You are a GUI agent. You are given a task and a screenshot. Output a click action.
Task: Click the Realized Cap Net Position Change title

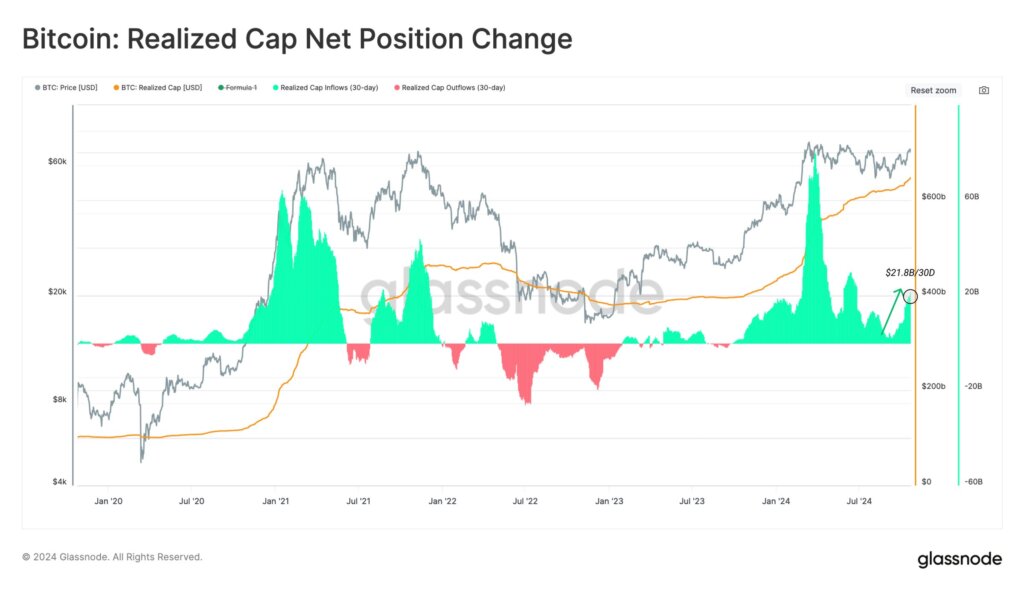click(297, 39)
